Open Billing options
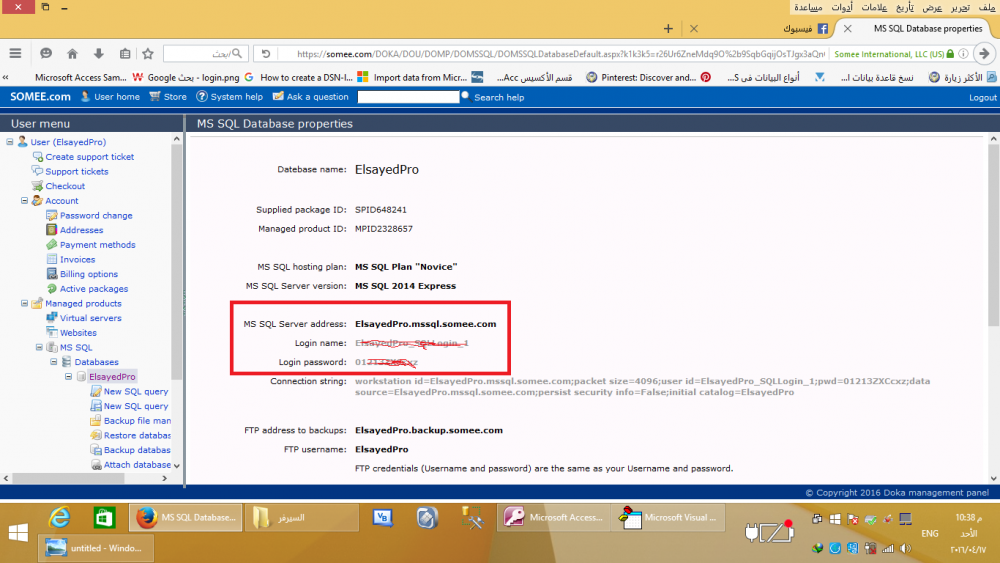 tap(89, 274)
